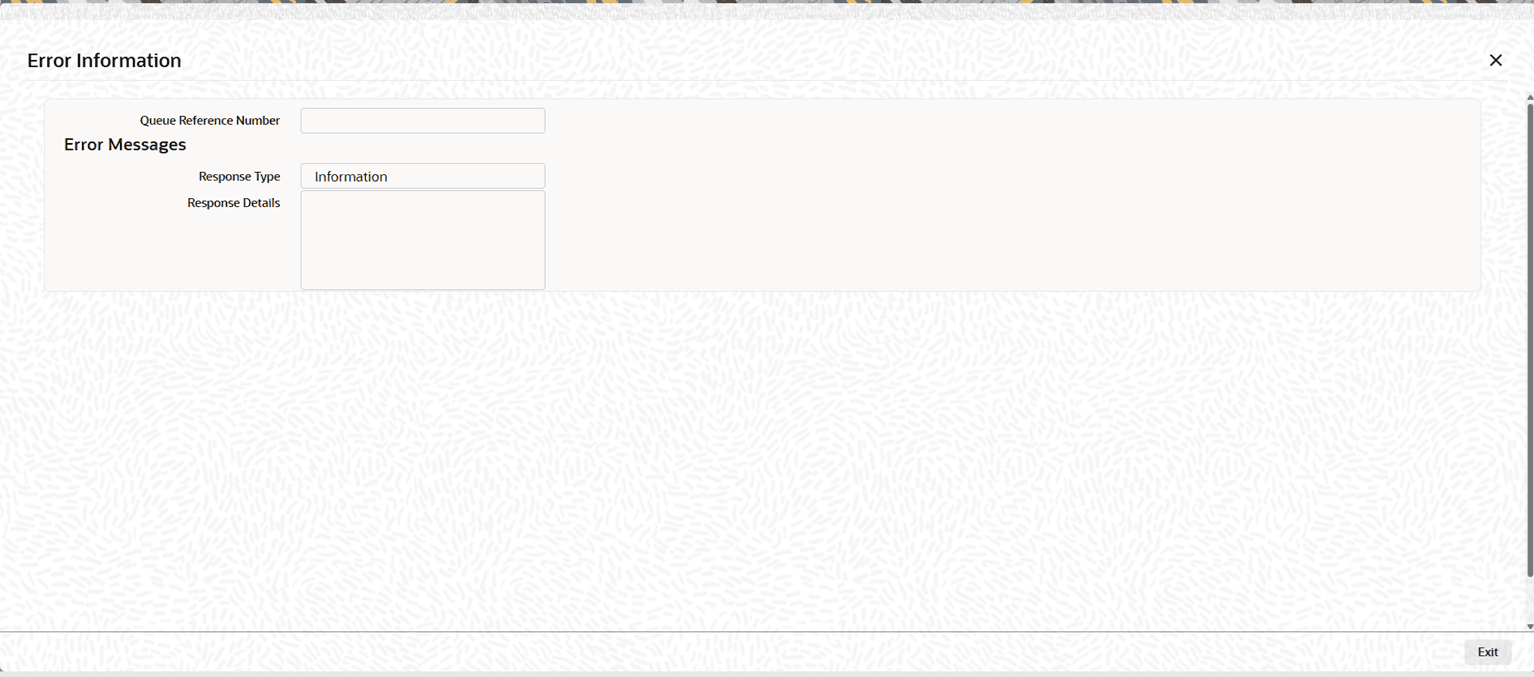The width and height of the screenshot is (1534, 677).
Task: Click the Queue Reference Number input field
Action: pyautogui.click(x=423, y=121)
